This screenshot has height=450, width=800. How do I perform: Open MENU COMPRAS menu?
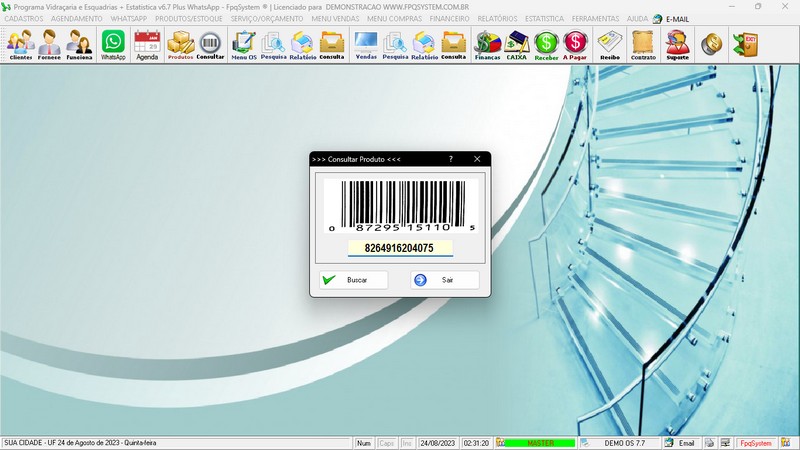pyautogui.click(x=394, y=18)
